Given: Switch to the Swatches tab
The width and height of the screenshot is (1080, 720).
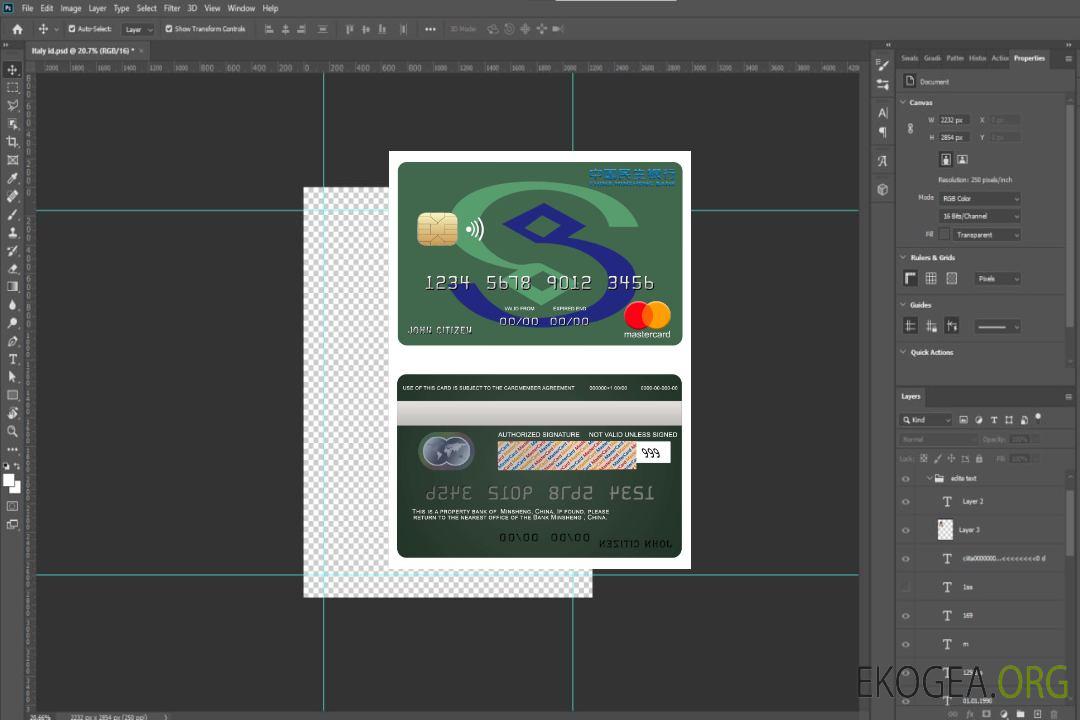Looking at the screenshot, I should click(909, 59).
